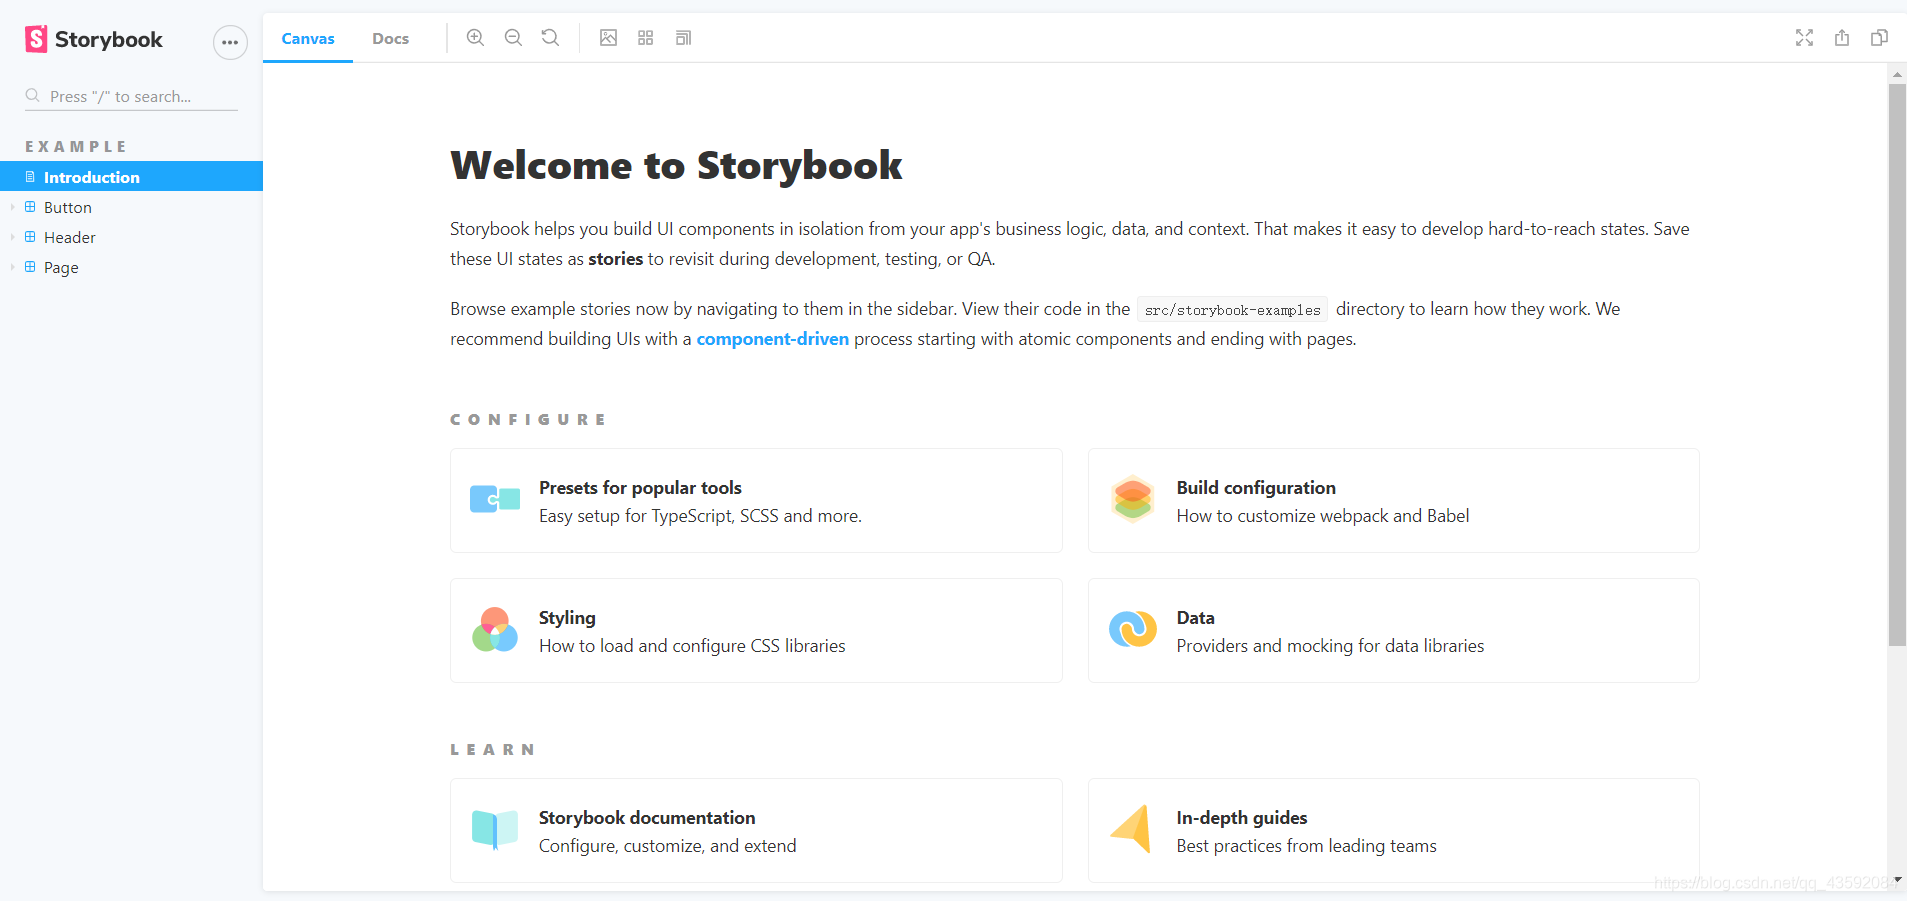
Task: Click the Page component grid icon
Action: (30, 267)
